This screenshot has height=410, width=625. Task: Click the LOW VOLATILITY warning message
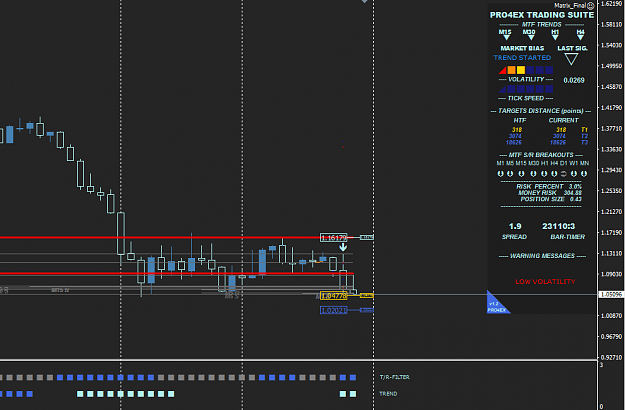[545, 282]
